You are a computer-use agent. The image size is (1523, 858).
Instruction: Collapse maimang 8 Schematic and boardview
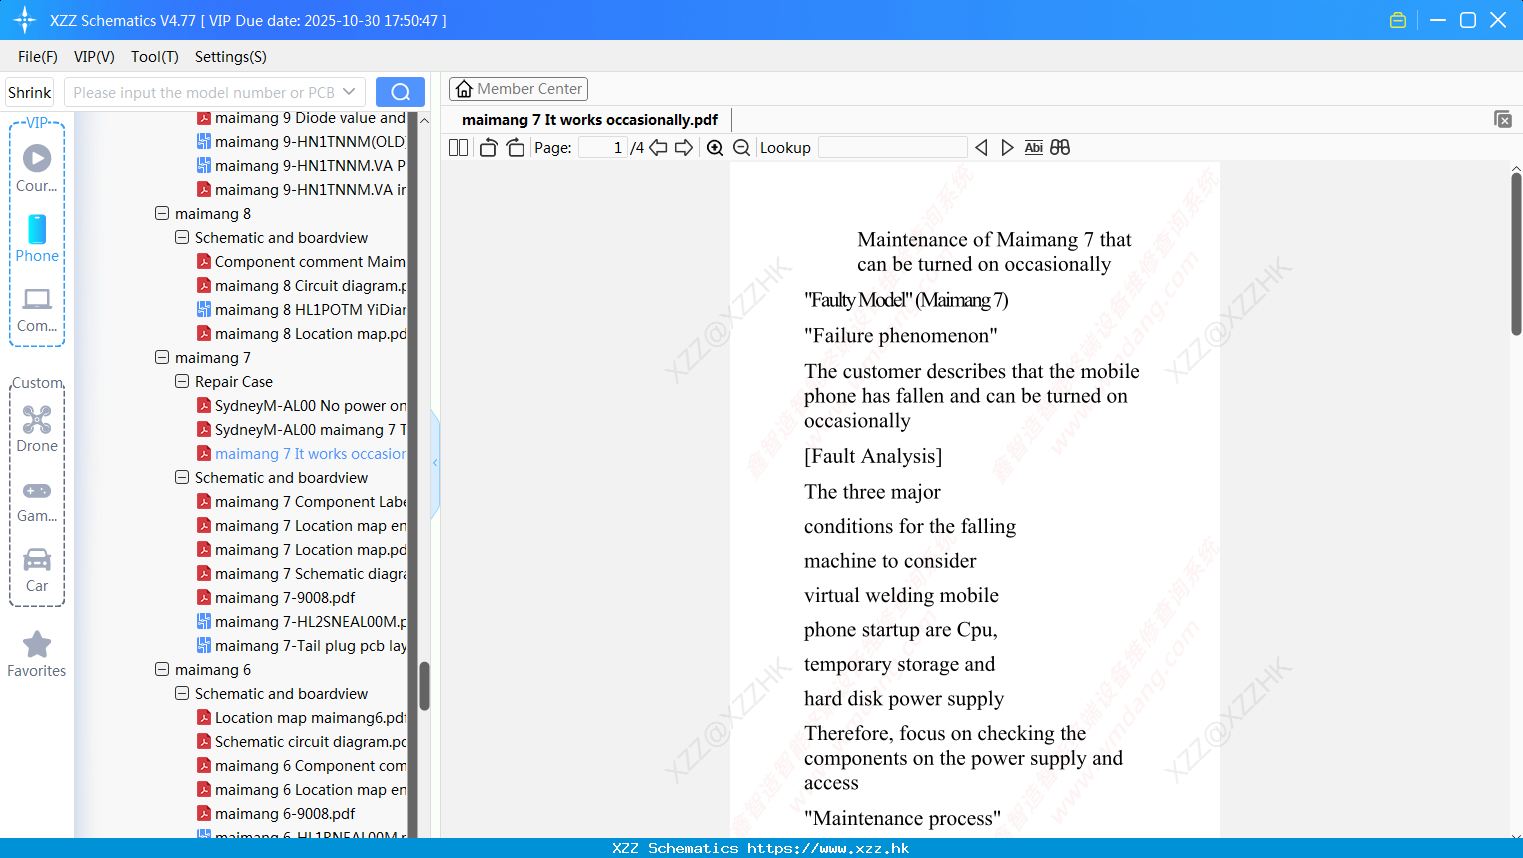coord(182,237)
